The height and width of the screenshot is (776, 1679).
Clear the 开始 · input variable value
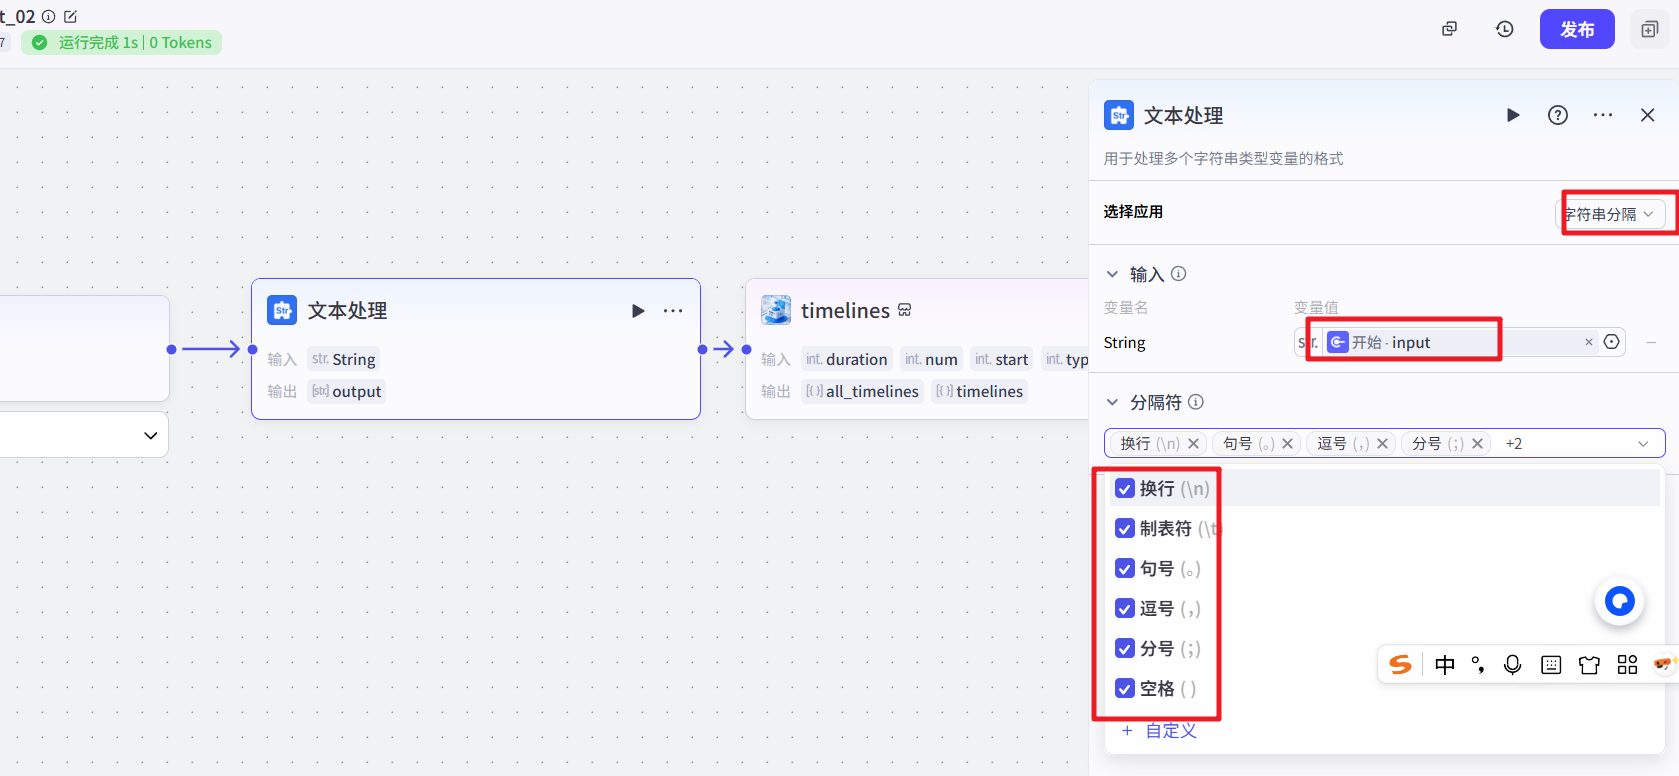(x=1588, y=342)
